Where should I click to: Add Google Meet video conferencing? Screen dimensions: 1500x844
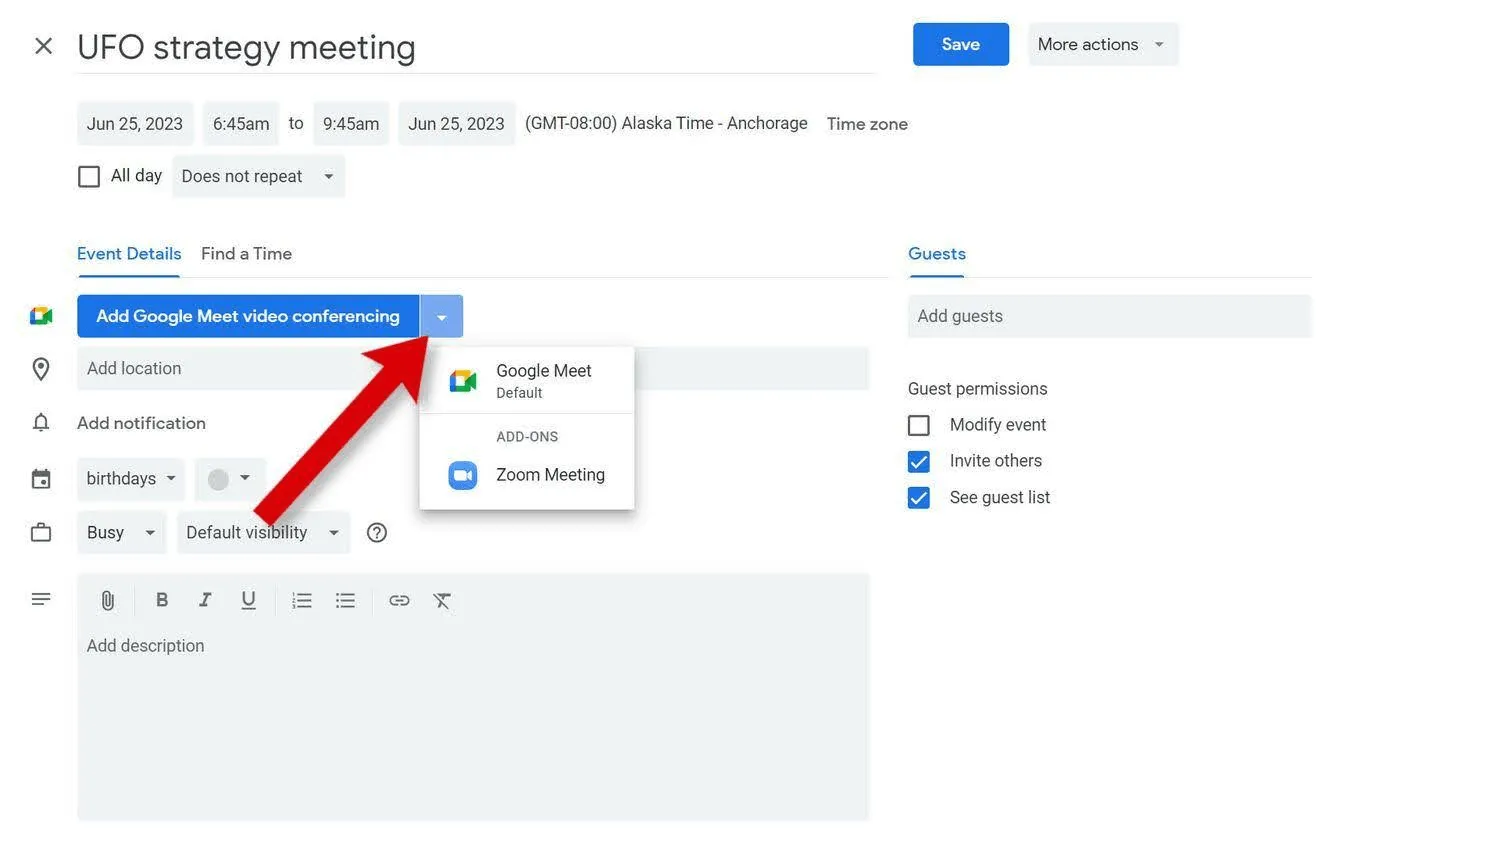coord(248,317)
